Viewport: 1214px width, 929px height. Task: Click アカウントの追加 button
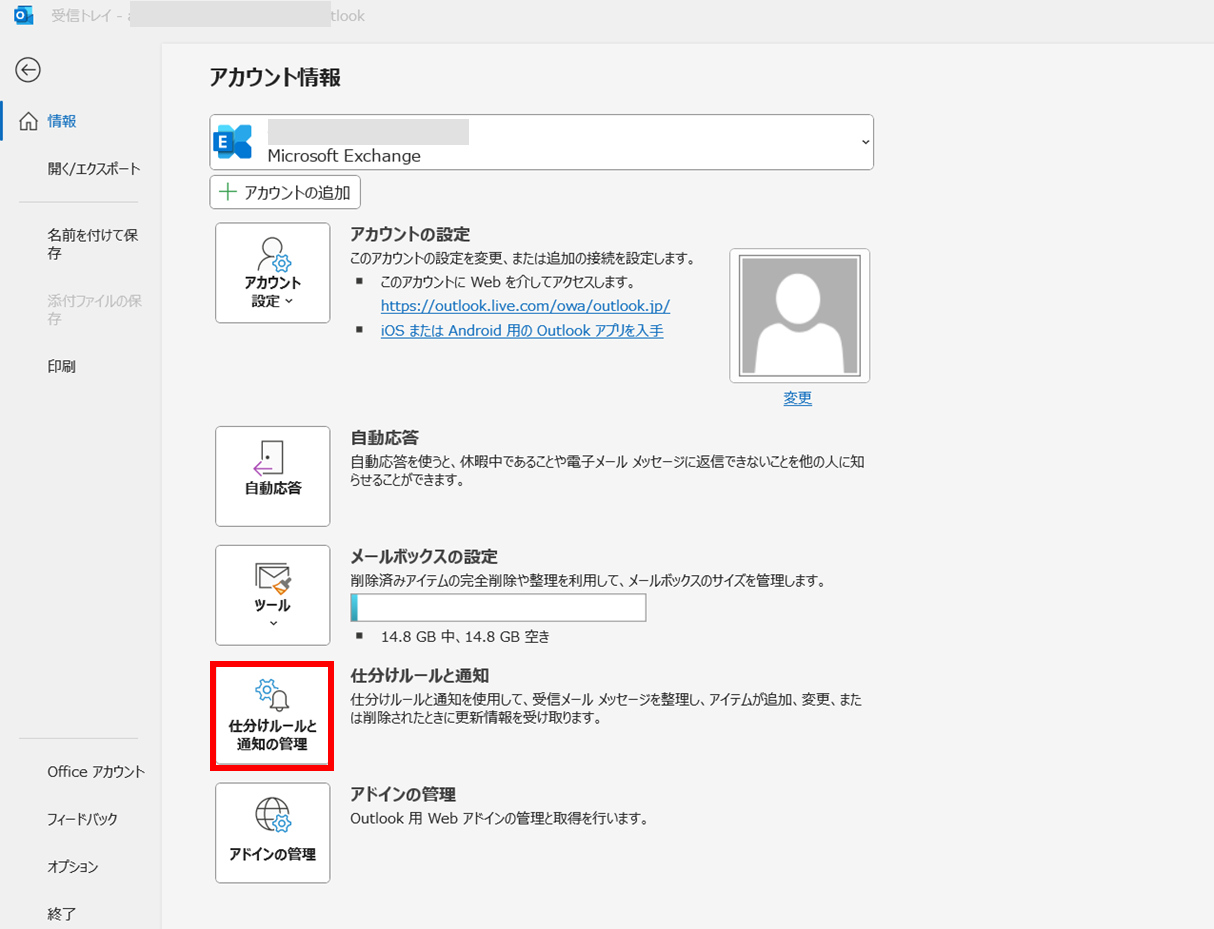[x=285, y=192]
